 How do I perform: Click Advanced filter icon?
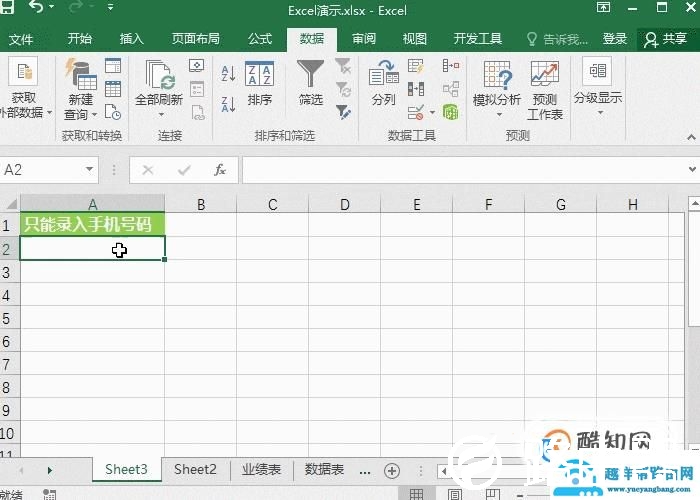[343, 112]
